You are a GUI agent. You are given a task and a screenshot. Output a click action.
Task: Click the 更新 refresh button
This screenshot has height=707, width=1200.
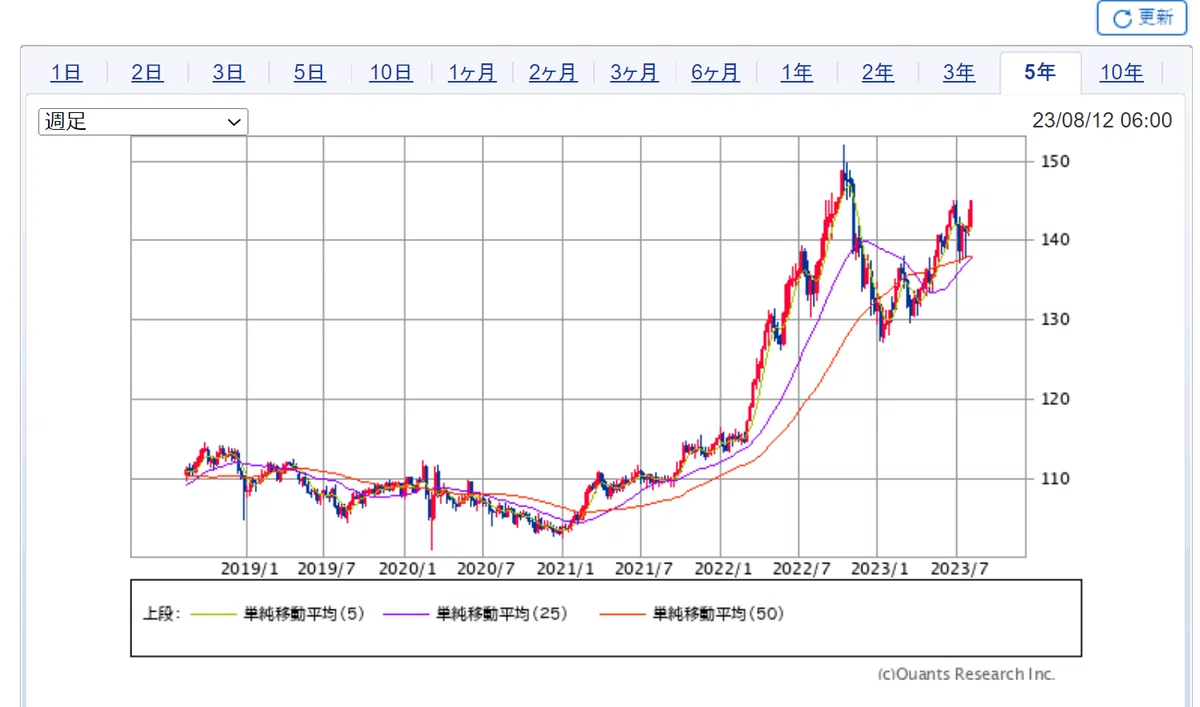click(x=1141, y=17)
